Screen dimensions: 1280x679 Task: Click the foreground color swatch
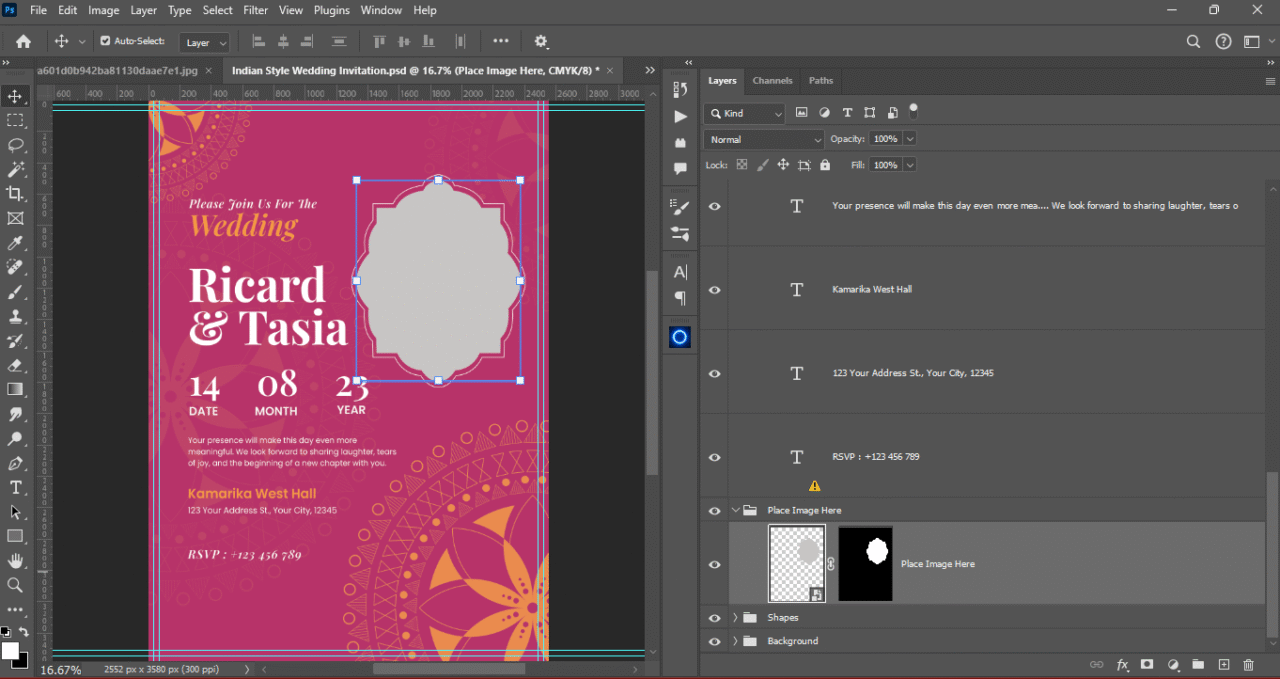click(9, 651)
